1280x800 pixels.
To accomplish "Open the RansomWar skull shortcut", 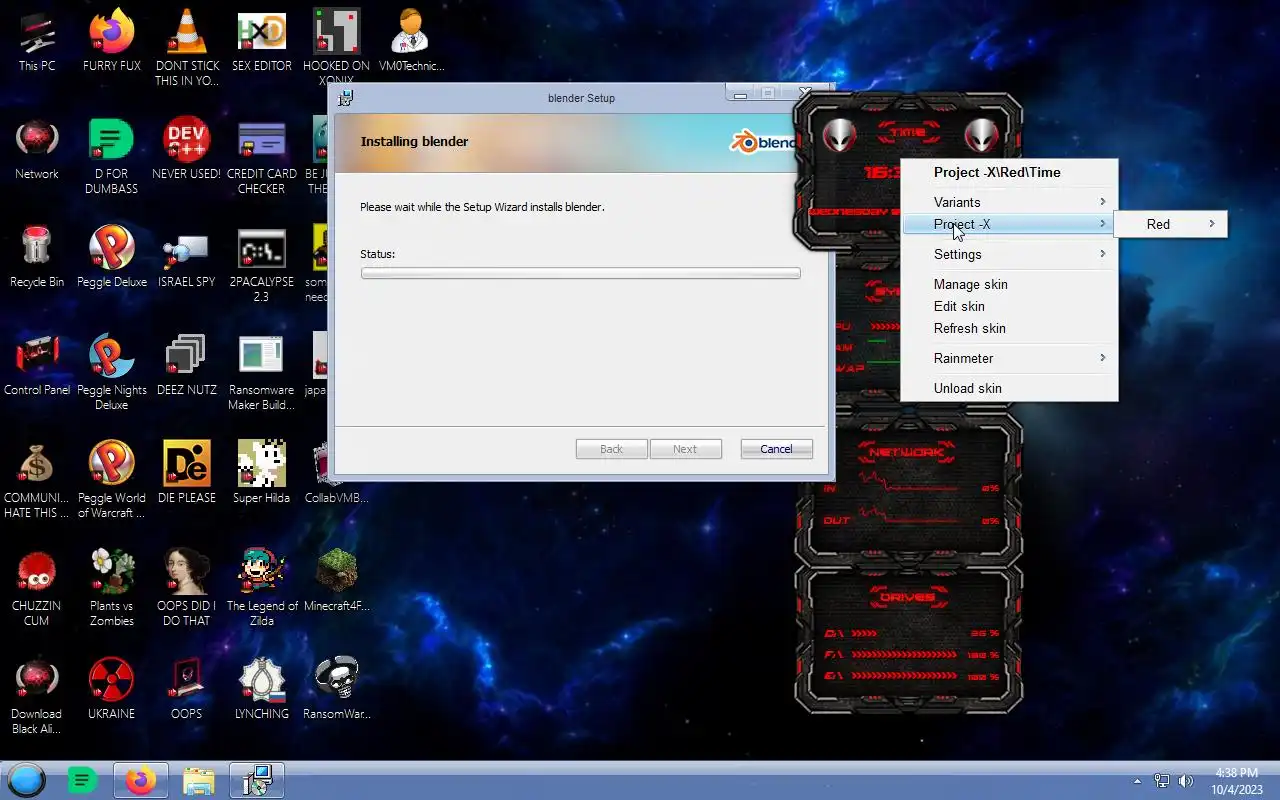I will pos(336,688).
